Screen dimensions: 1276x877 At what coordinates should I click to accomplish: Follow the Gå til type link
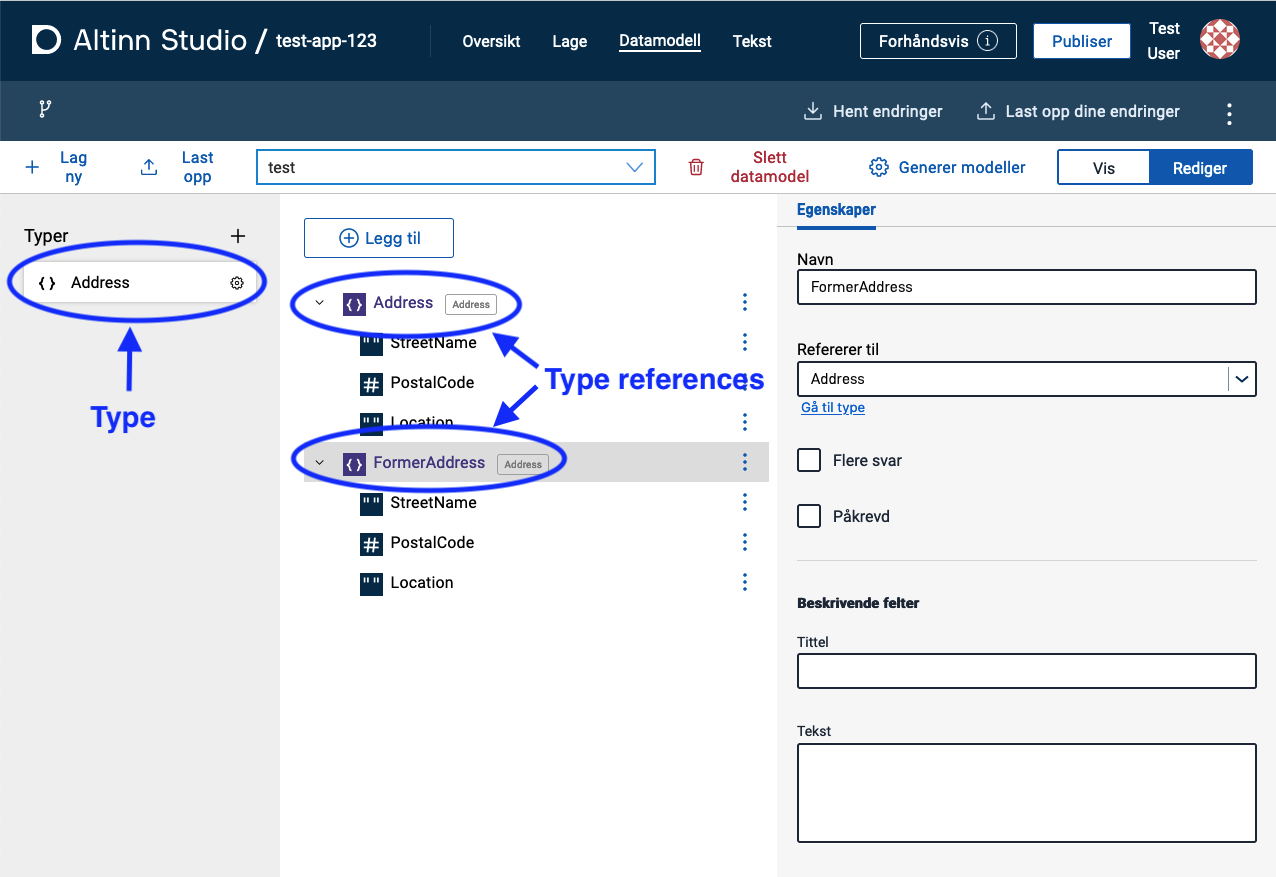tap(833, 408)
